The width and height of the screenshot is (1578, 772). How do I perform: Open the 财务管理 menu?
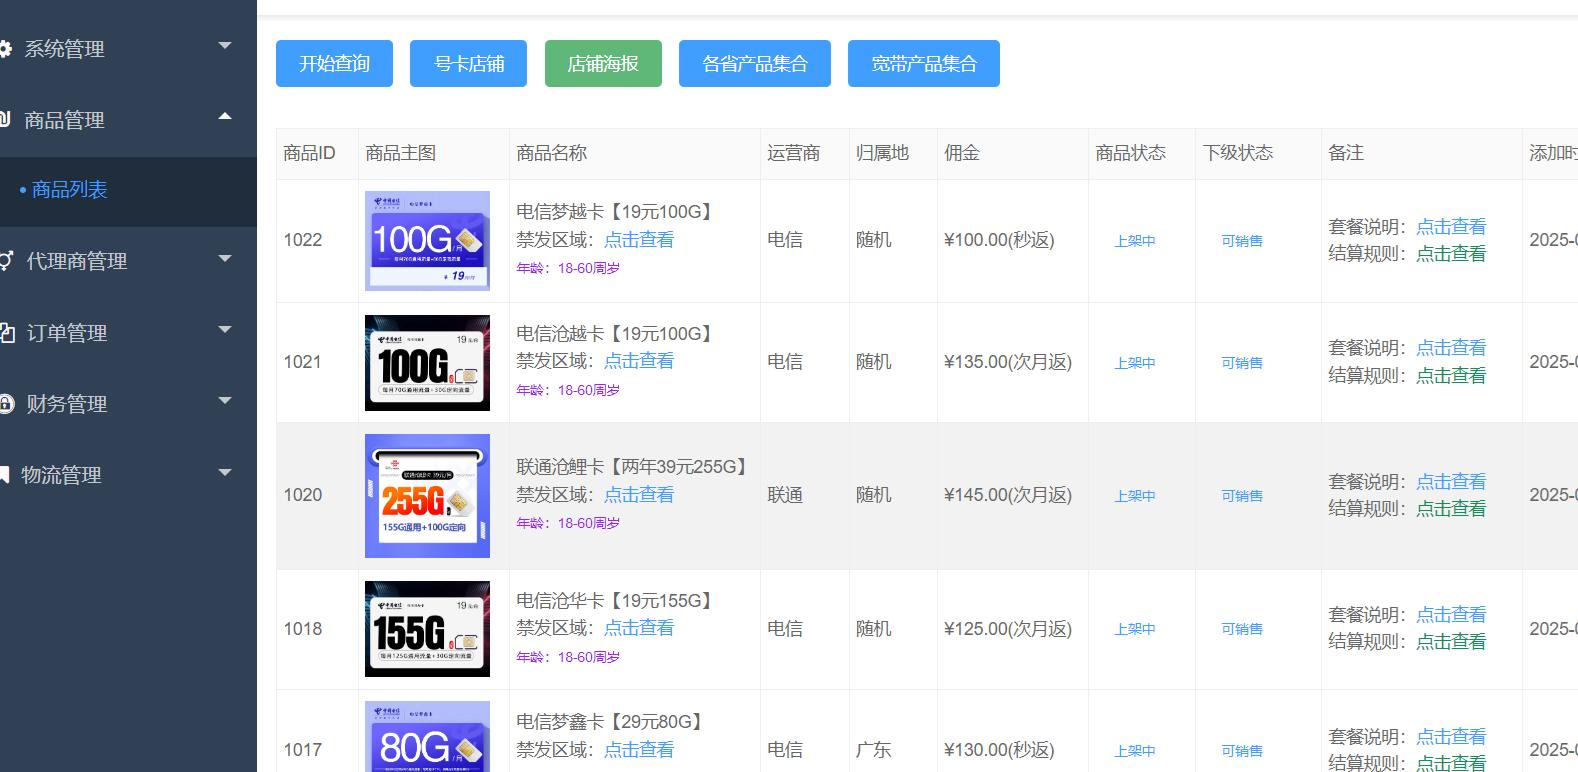(128, 404)
